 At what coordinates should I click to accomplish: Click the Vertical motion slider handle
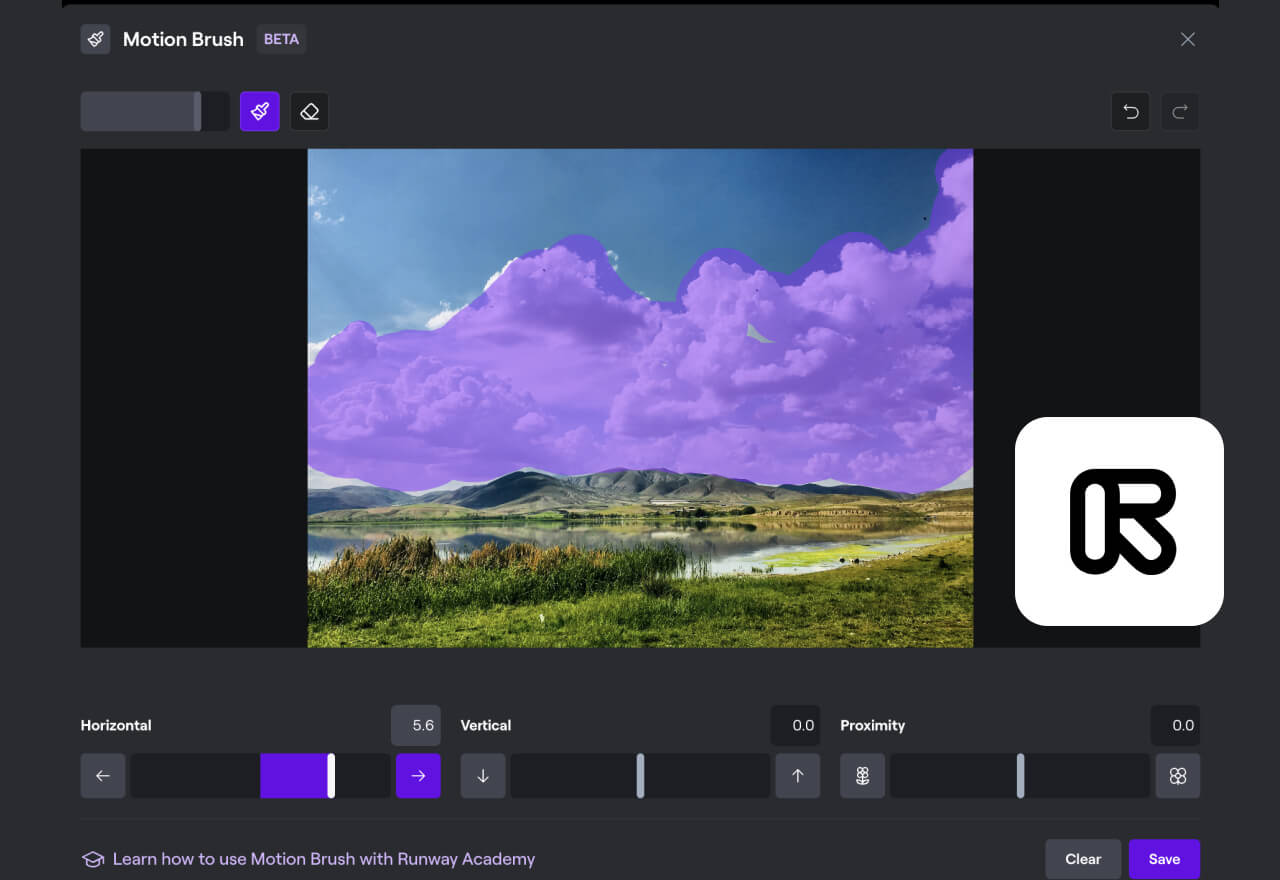pos(640,776)
